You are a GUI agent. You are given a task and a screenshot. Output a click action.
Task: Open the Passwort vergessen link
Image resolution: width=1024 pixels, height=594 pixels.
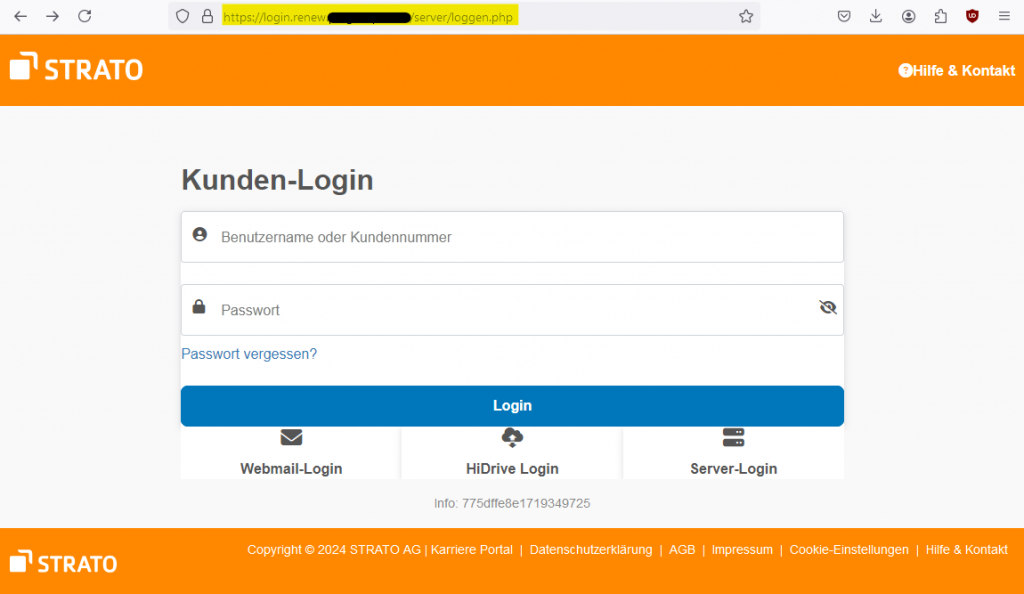[248, 354]
